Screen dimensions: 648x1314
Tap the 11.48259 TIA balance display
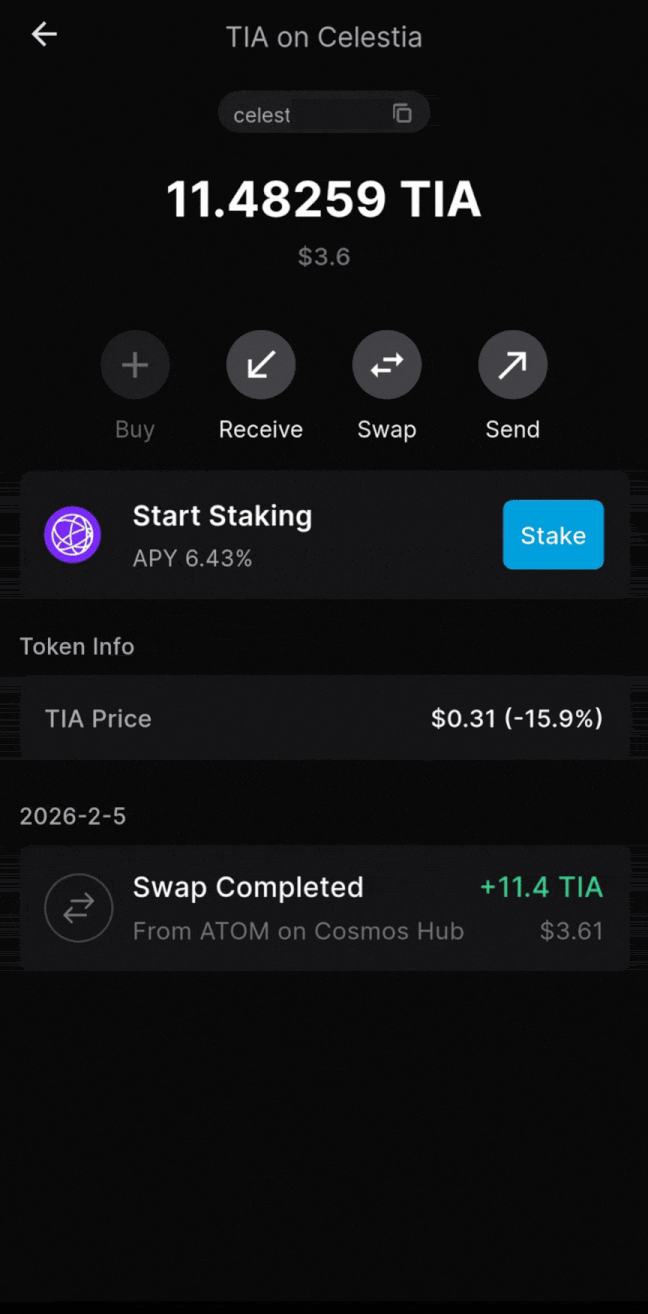coord(324,199)
